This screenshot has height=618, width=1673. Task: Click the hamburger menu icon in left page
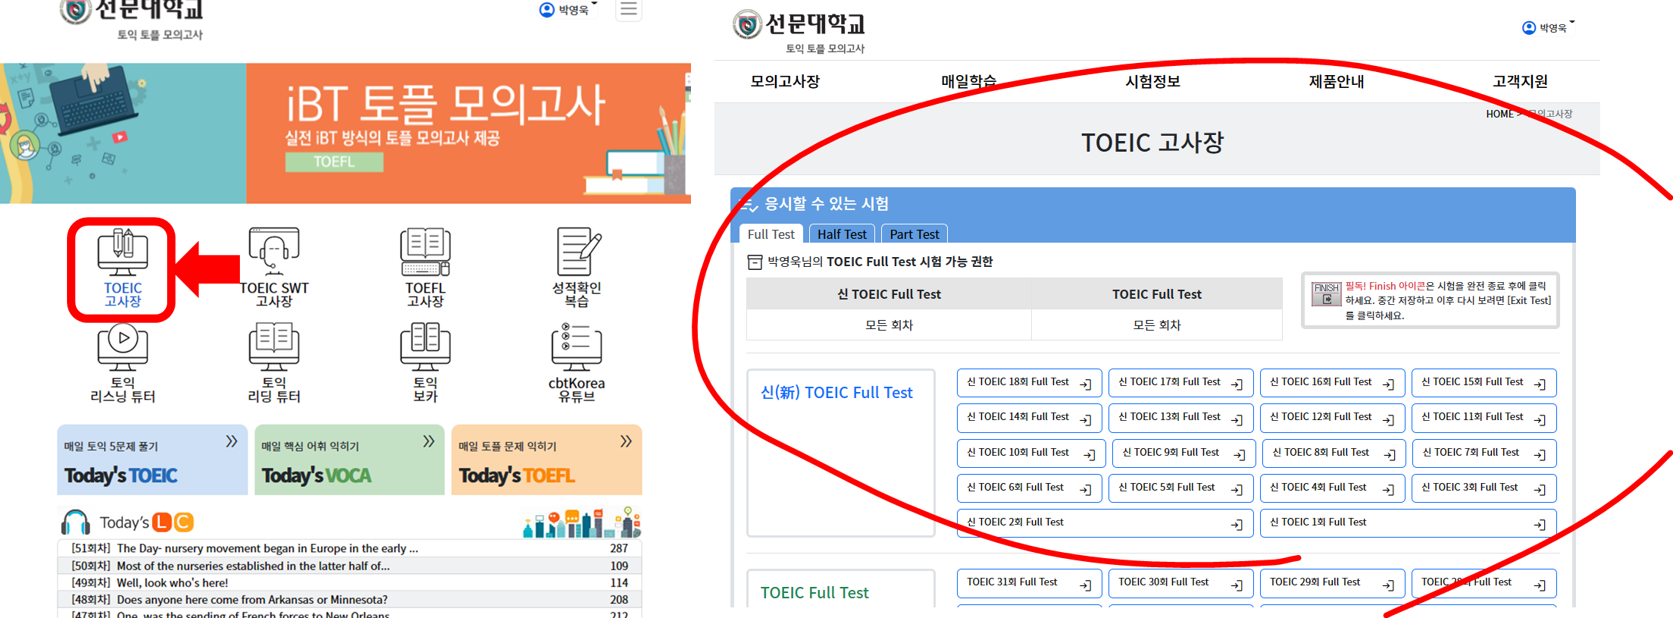pyautogui.click(x=628, y=10)
